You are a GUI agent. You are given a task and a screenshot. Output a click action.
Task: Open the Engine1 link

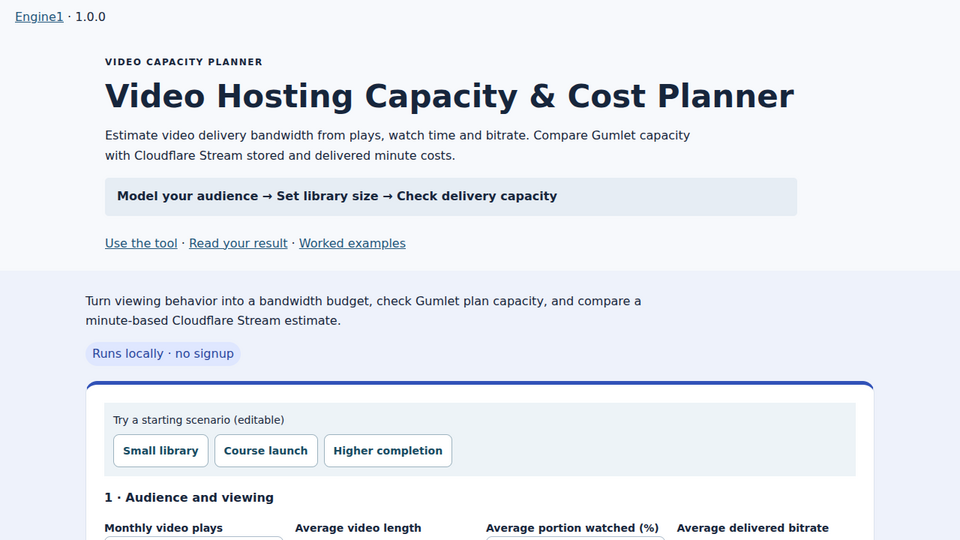coord(39,17)
